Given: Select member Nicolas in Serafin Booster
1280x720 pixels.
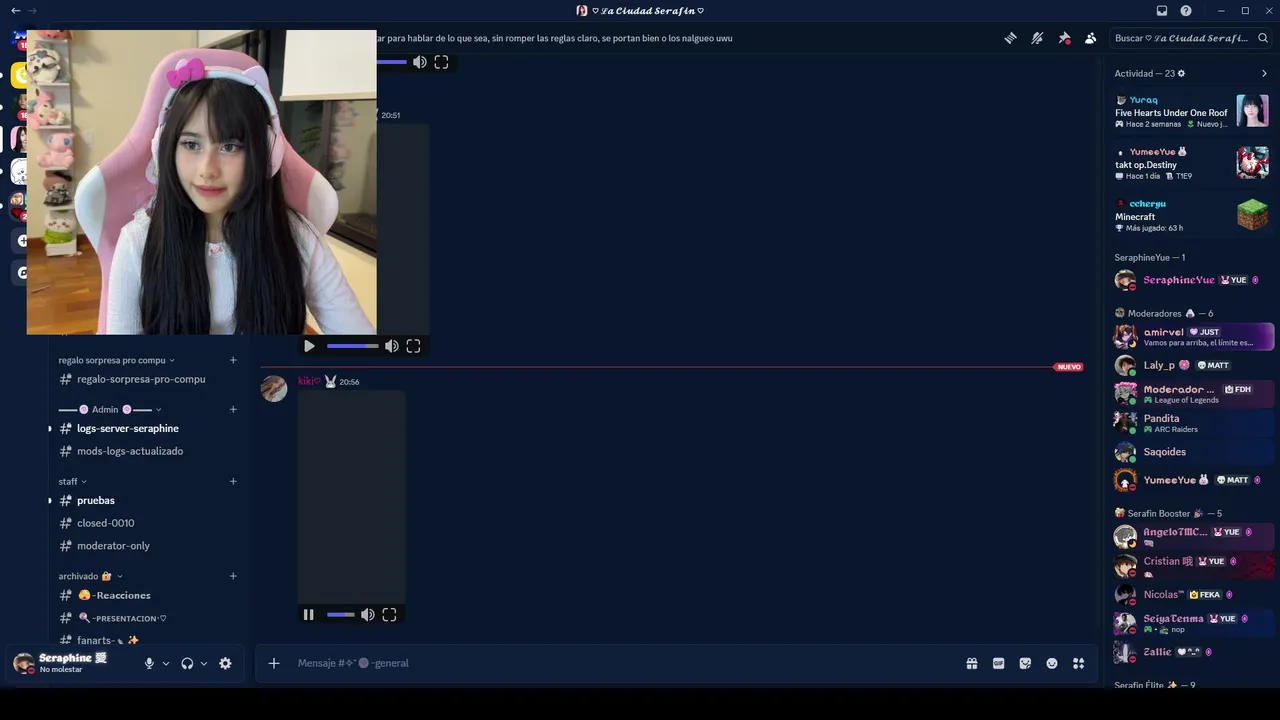Looking at the screenshot, I should (1192, 594).
